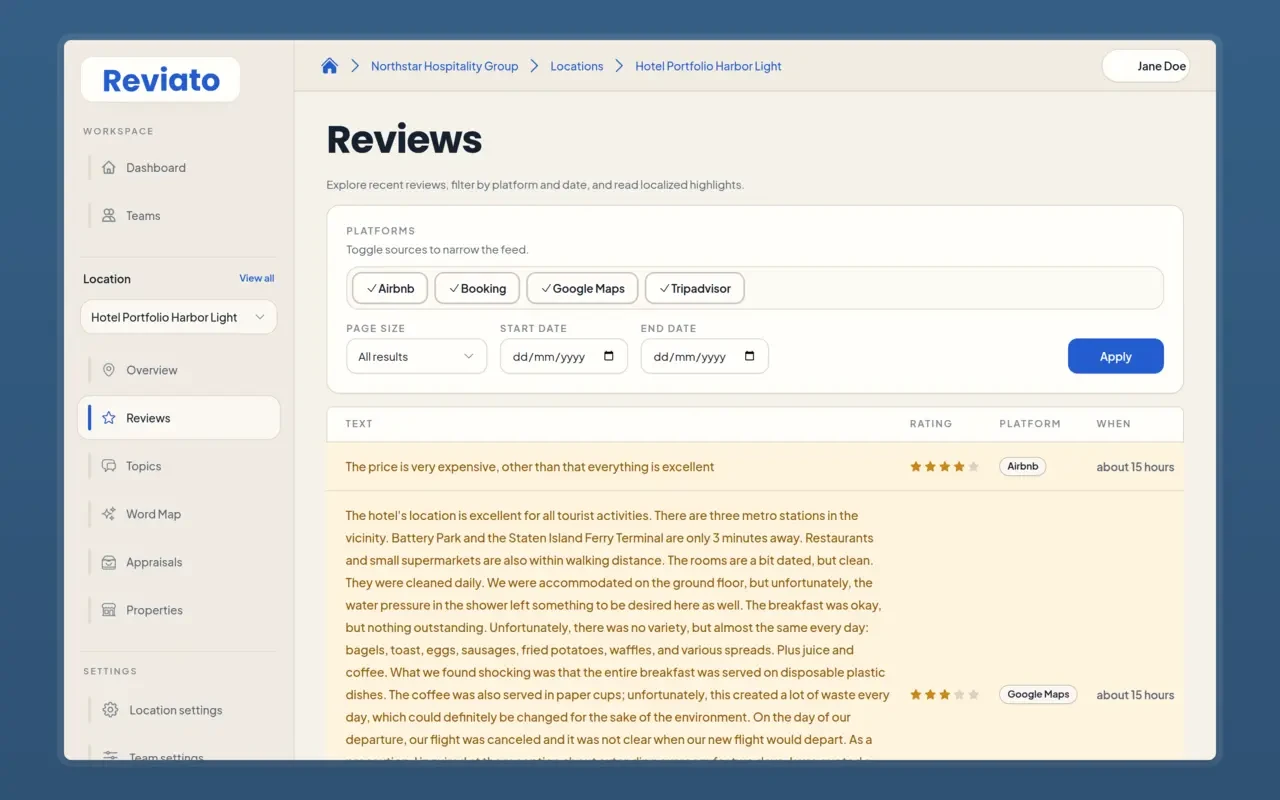Click the home icon in breadcrumb
The image size is (1280, 800).
pyautogui.click(x=329, y=66)
